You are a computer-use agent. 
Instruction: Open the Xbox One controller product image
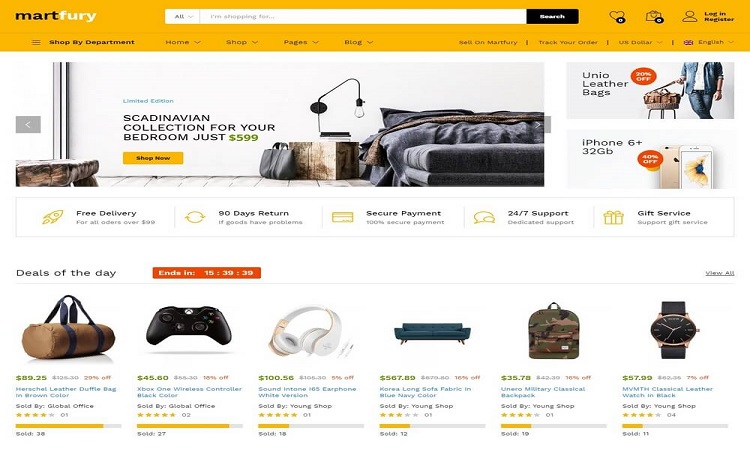pyautogui.click(x=189, y=329)
